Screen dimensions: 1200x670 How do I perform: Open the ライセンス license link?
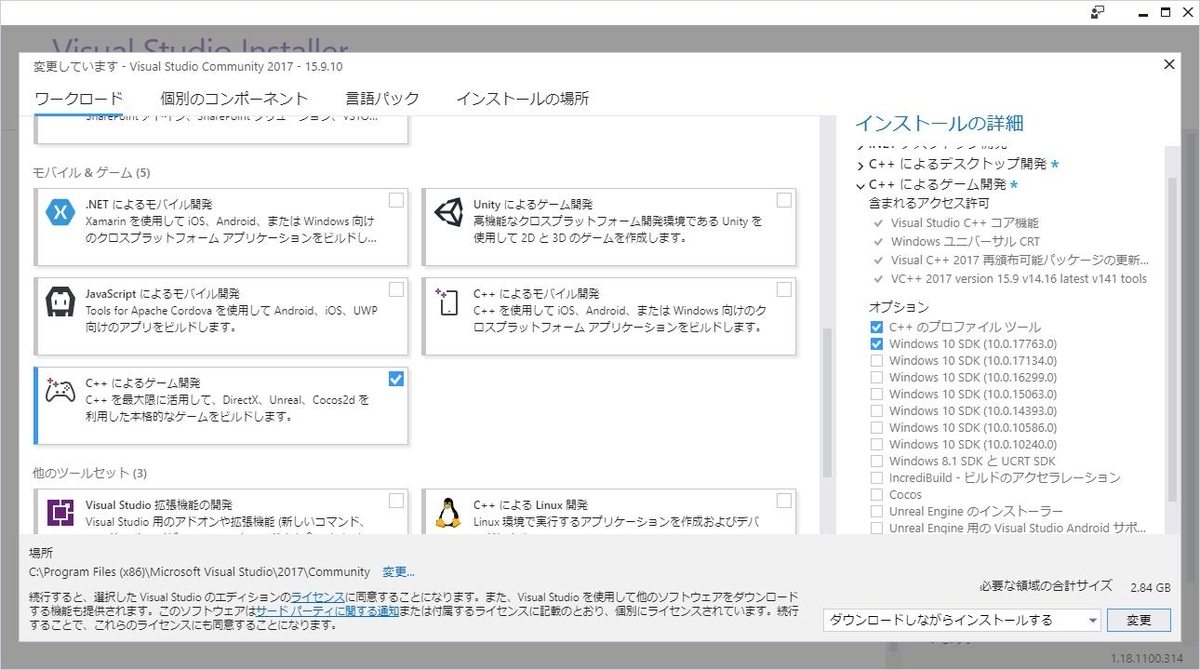tap(317, 596)
